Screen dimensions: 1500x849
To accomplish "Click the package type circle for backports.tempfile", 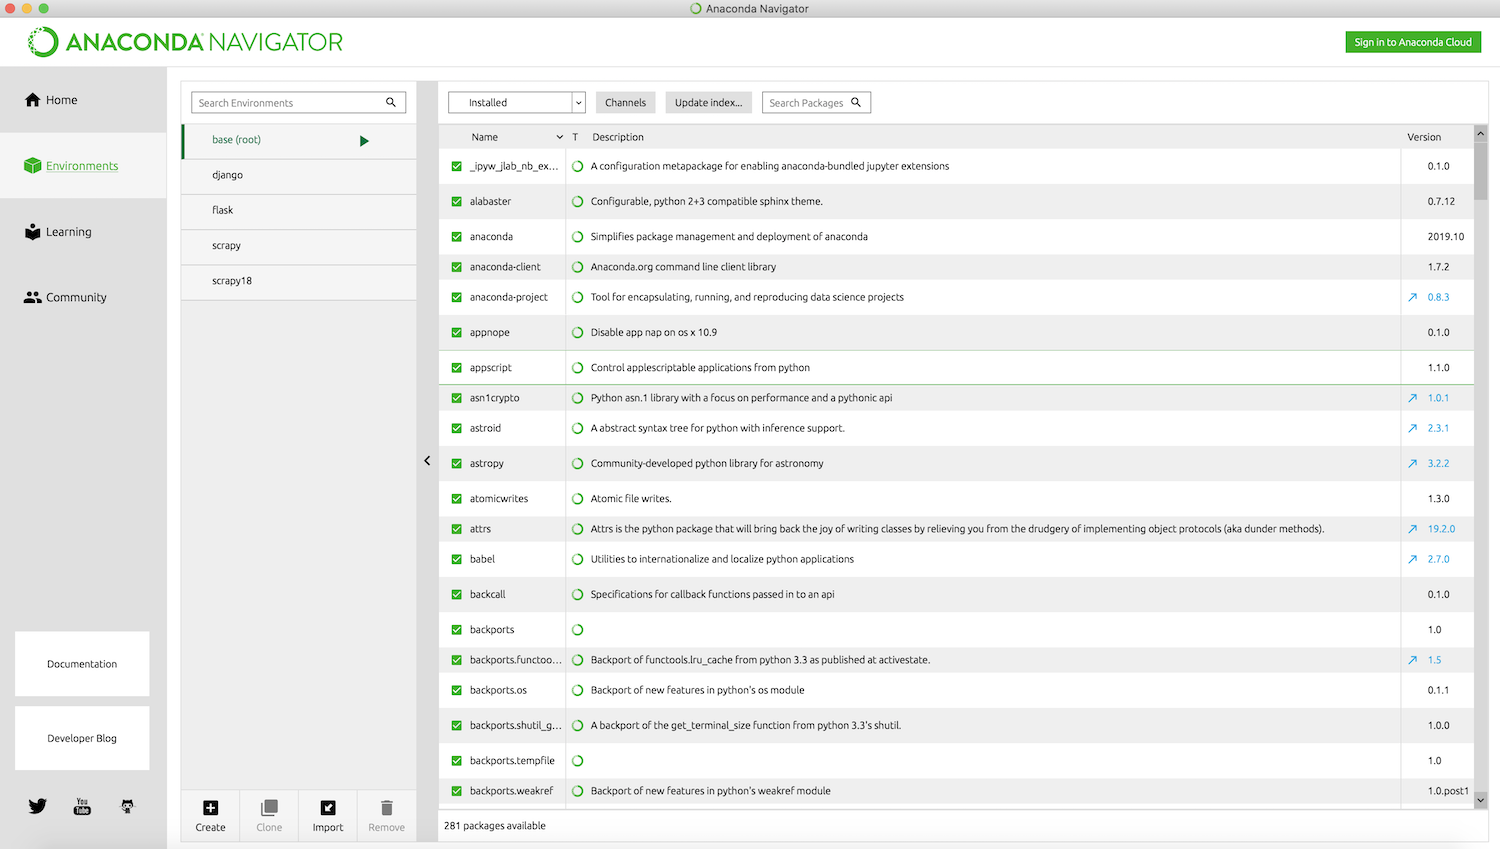I will pos(577,761).
